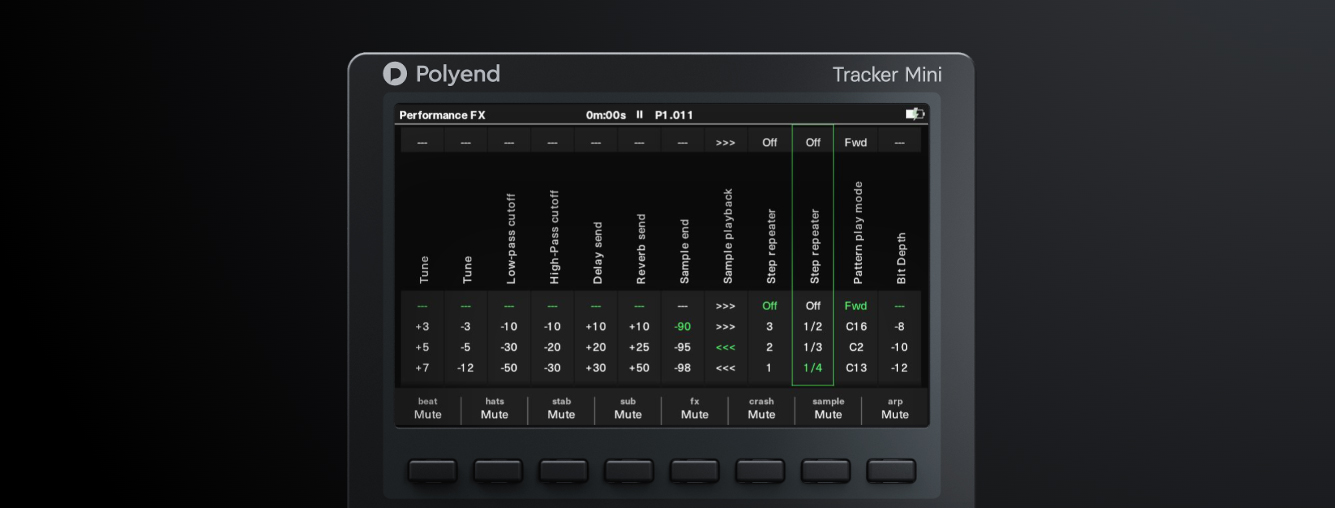Push the hardware button under crash Mute
This screenshot has height=508, width=1335.
[x=761, y=471]
